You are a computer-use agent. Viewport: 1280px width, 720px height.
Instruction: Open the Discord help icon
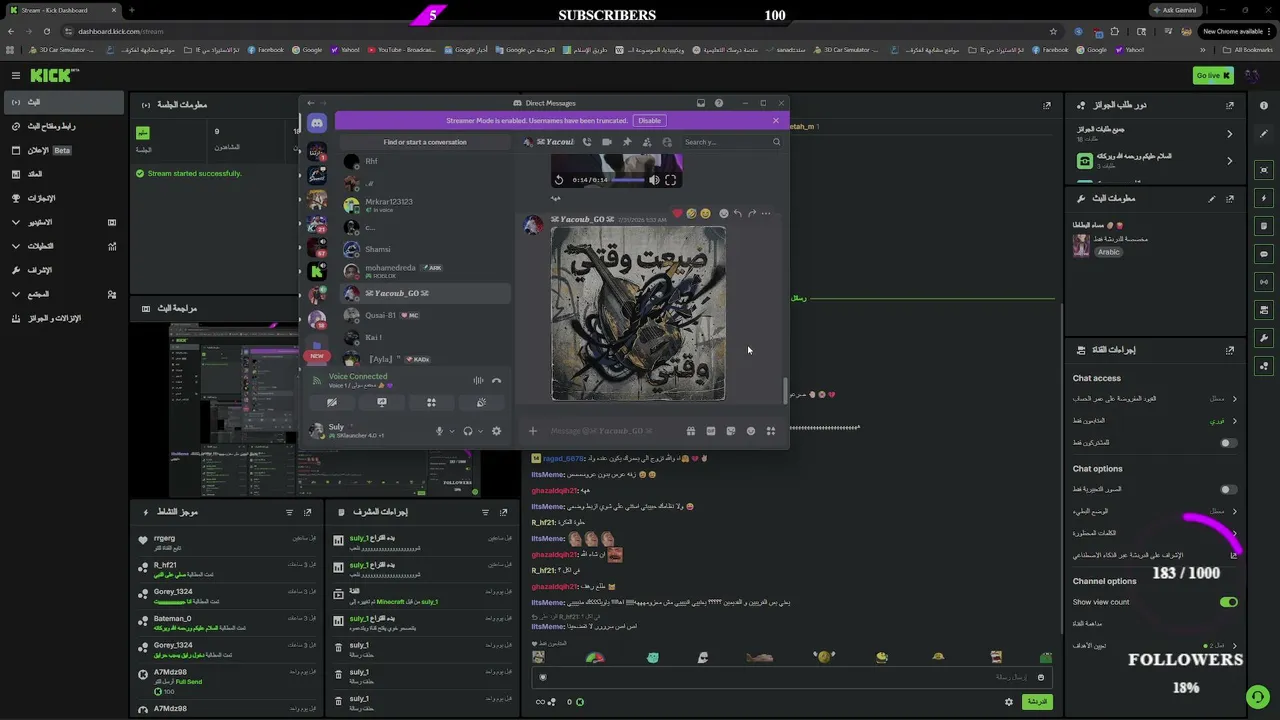tap(719, 103)
